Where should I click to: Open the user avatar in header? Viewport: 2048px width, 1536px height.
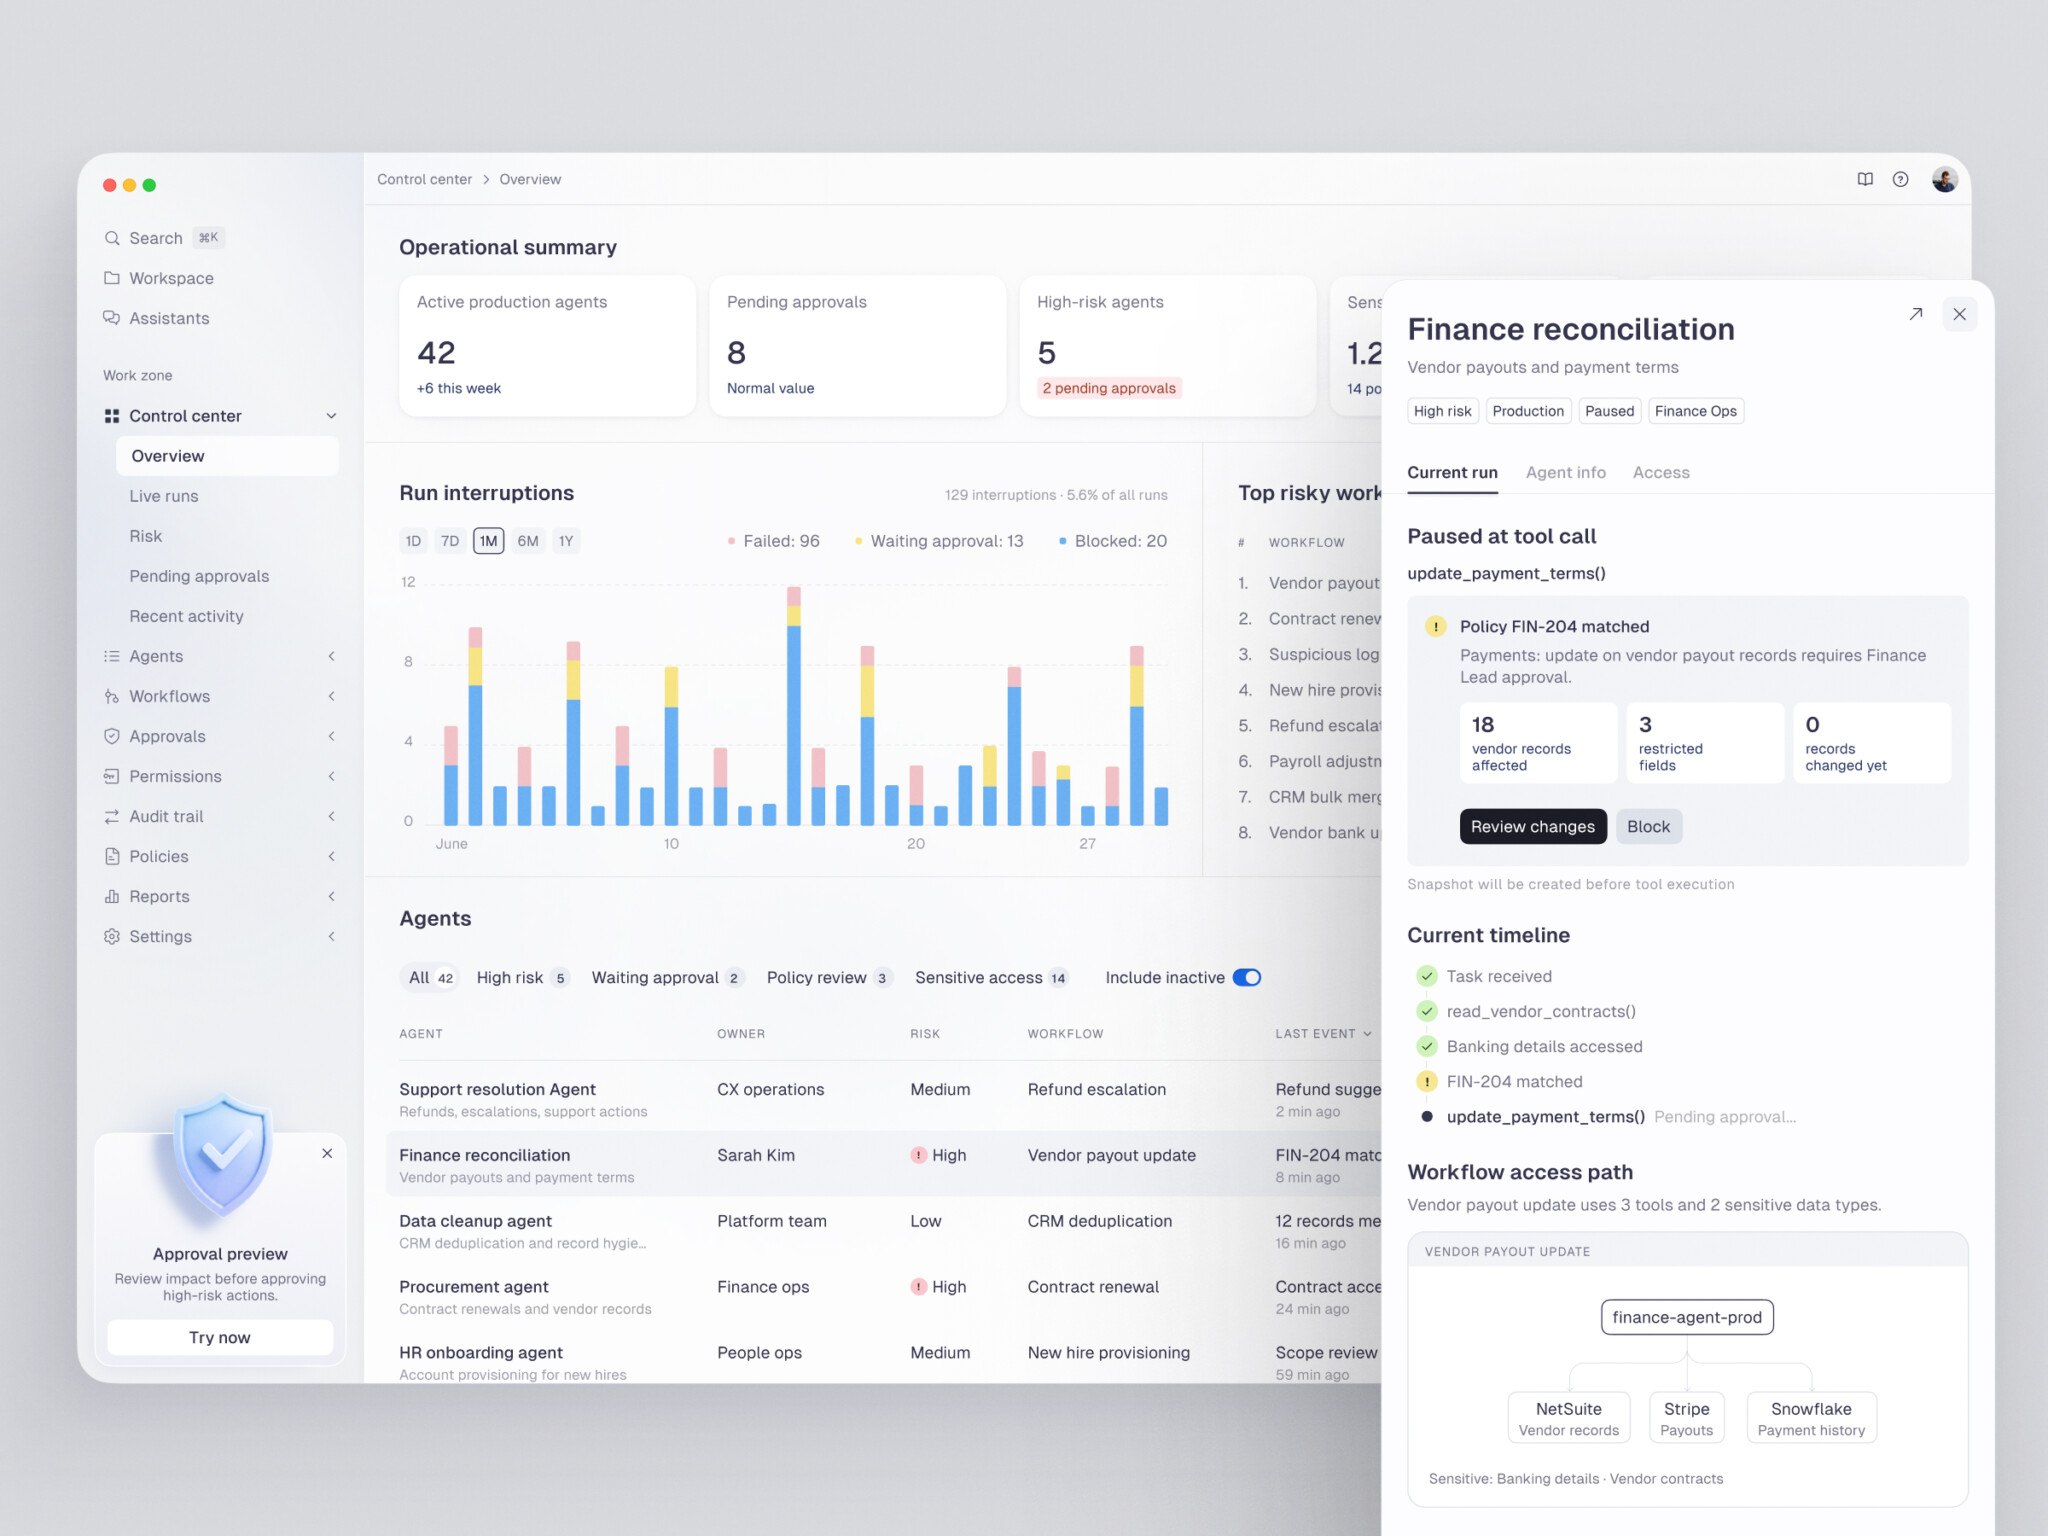click(x=1944, y=179)
